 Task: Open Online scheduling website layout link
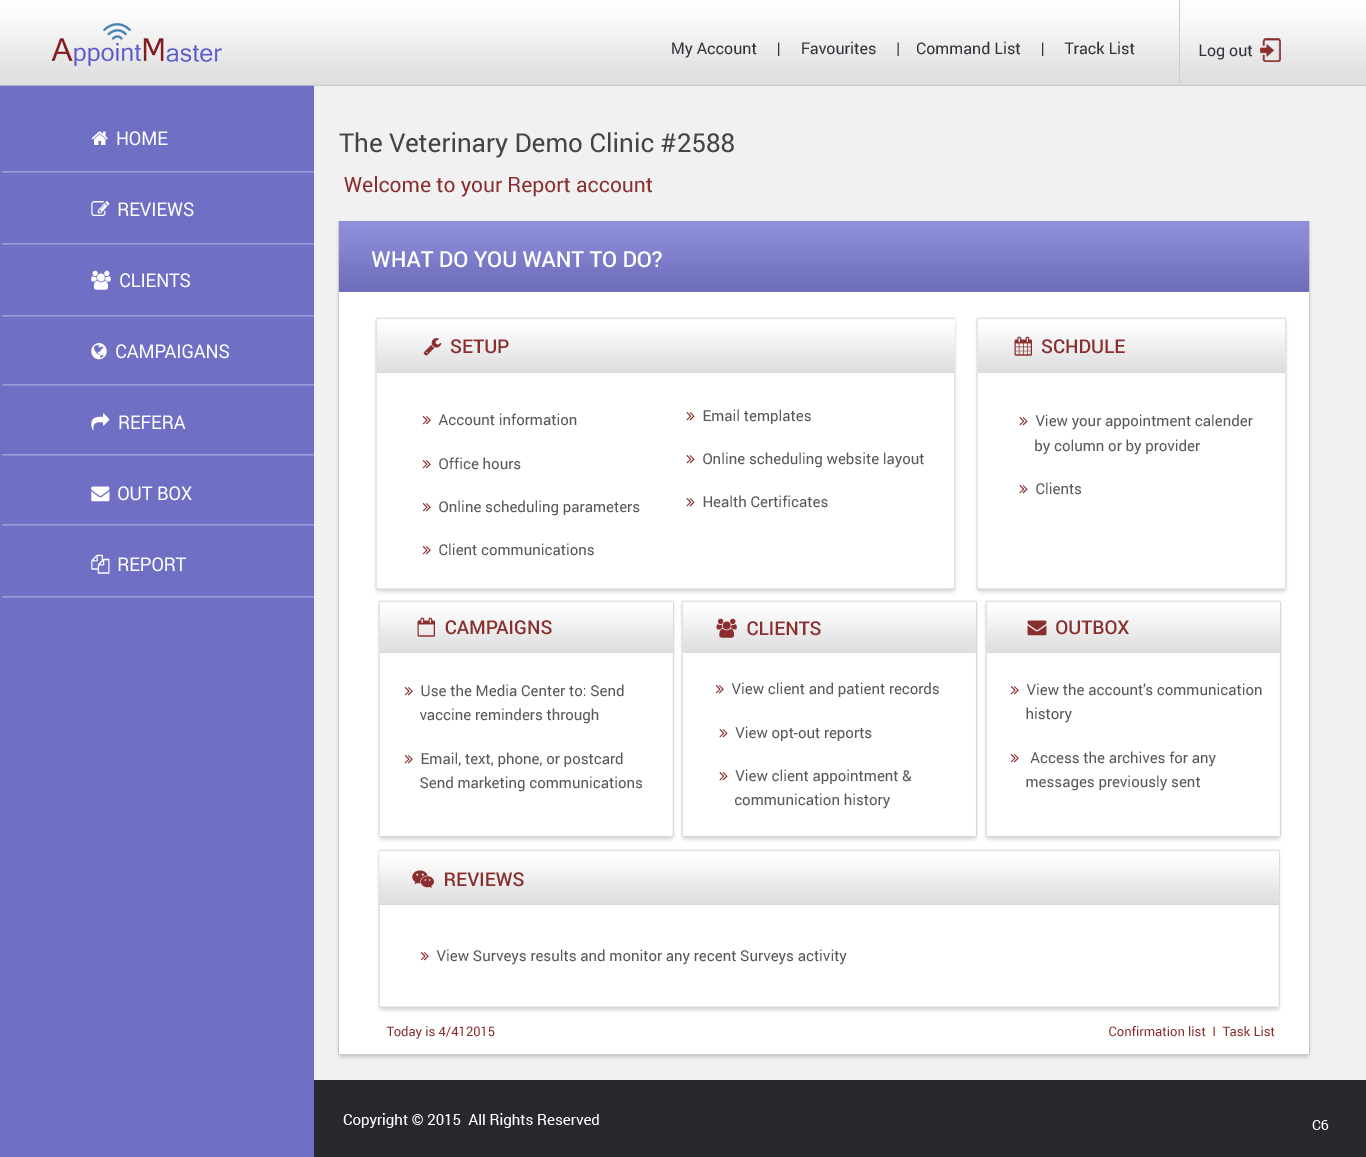click(813, 459)
